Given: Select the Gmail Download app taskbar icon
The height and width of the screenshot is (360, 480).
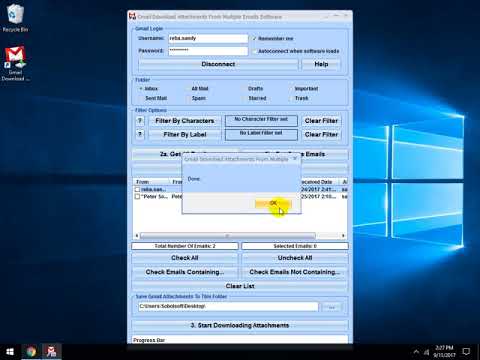Looking at the screenshot, I should tap(51, 352).
